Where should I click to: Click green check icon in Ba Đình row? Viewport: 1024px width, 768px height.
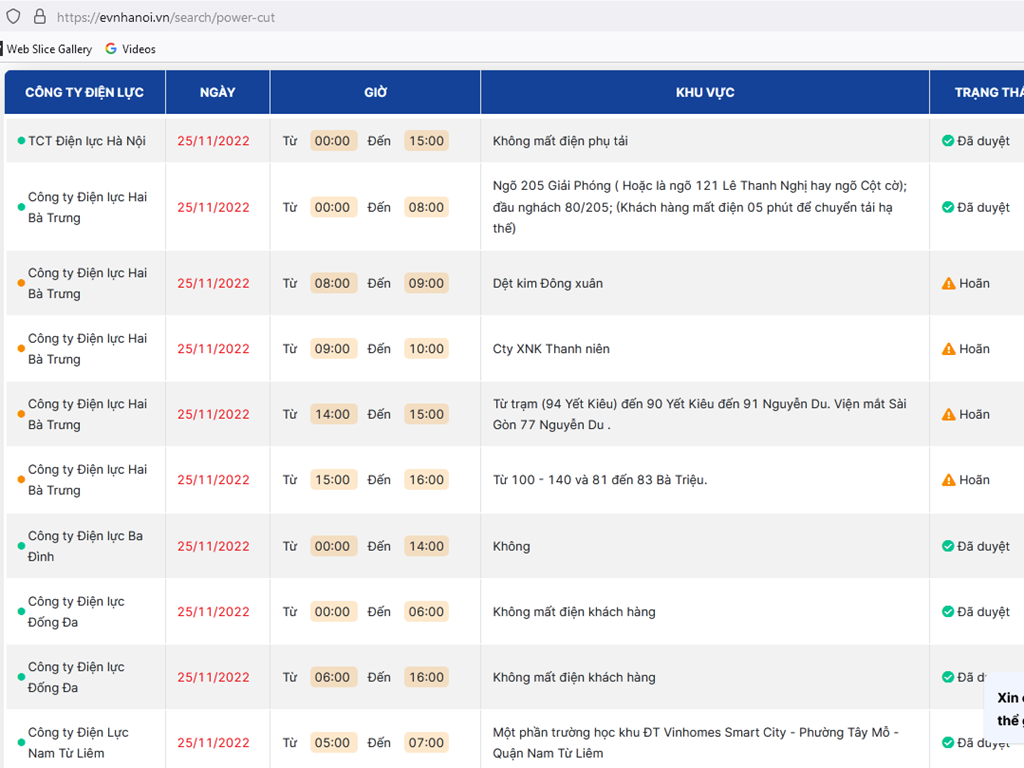point(948,546)
